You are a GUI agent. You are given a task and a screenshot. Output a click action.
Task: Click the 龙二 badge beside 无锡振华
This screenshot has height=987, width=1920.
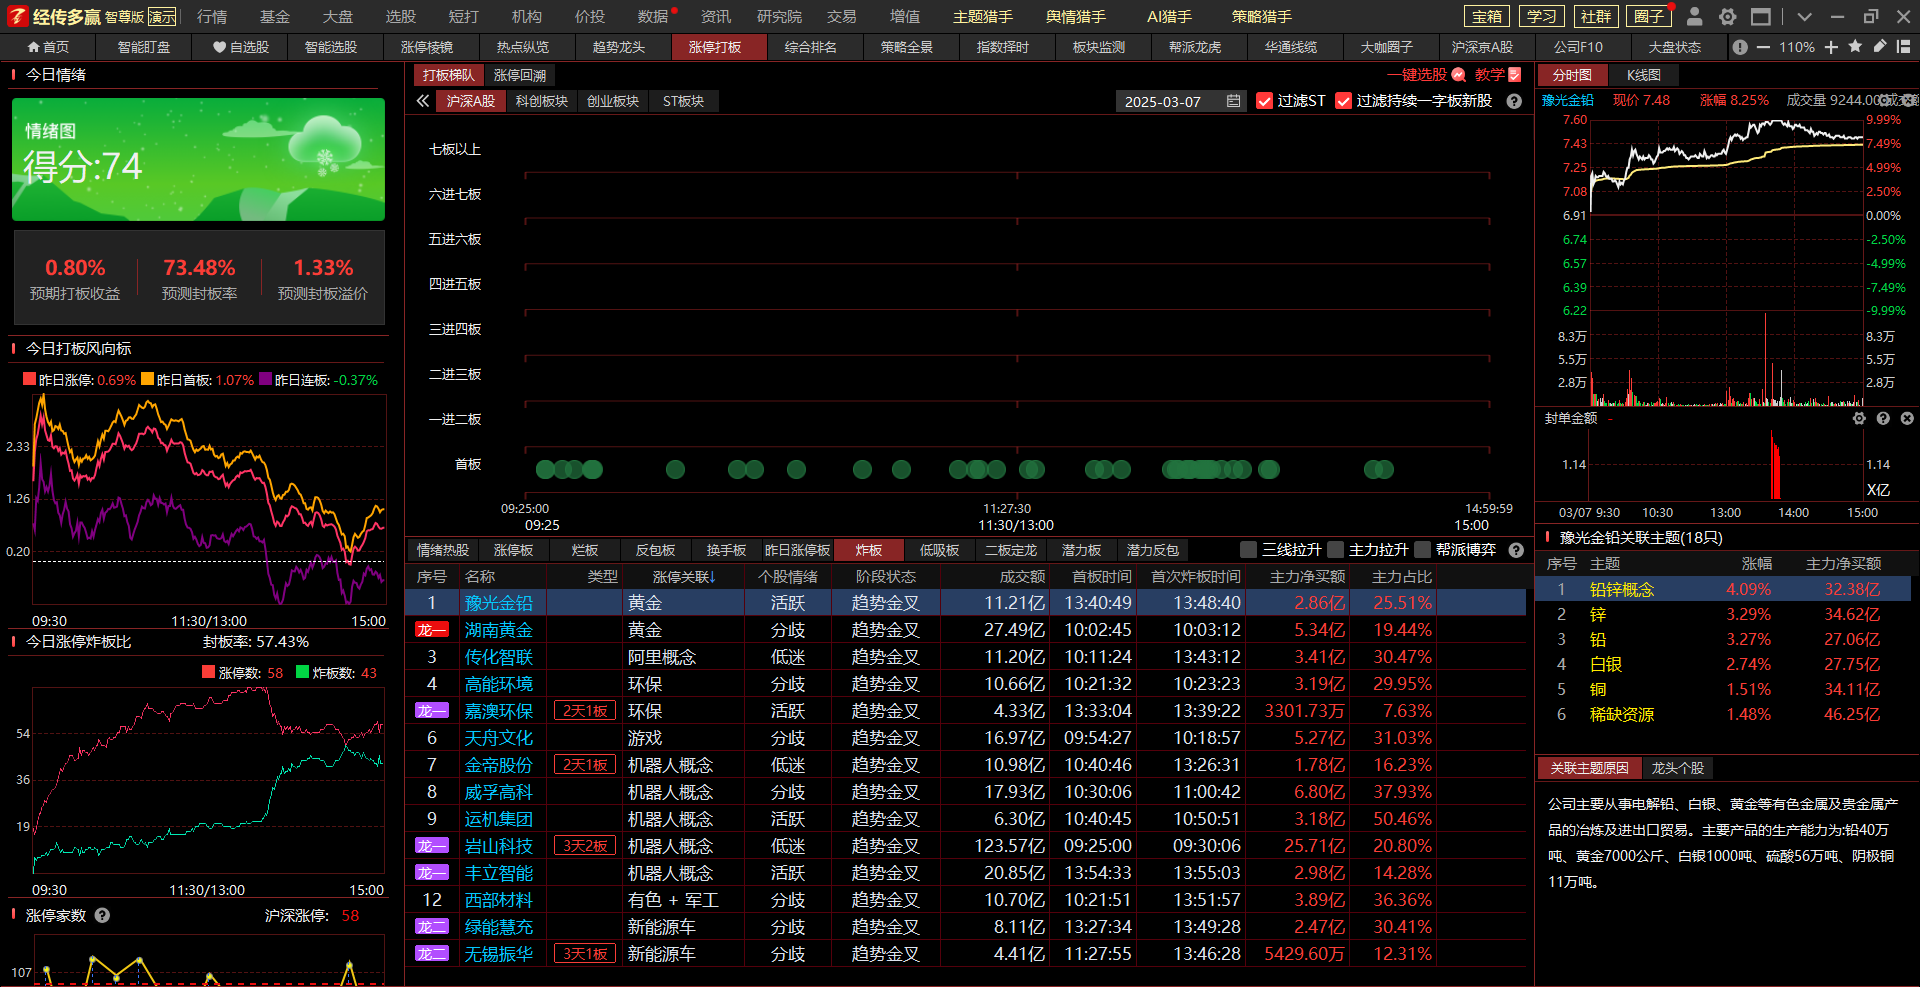point(432,954)
